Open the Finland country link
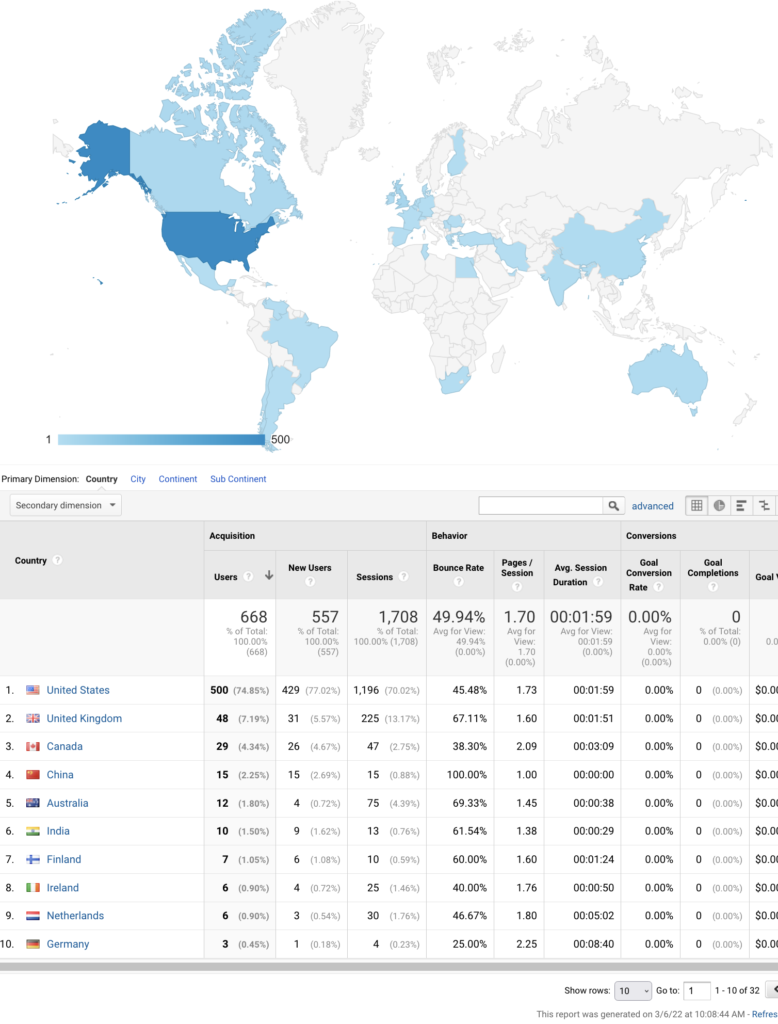 [x=64, y=859]
